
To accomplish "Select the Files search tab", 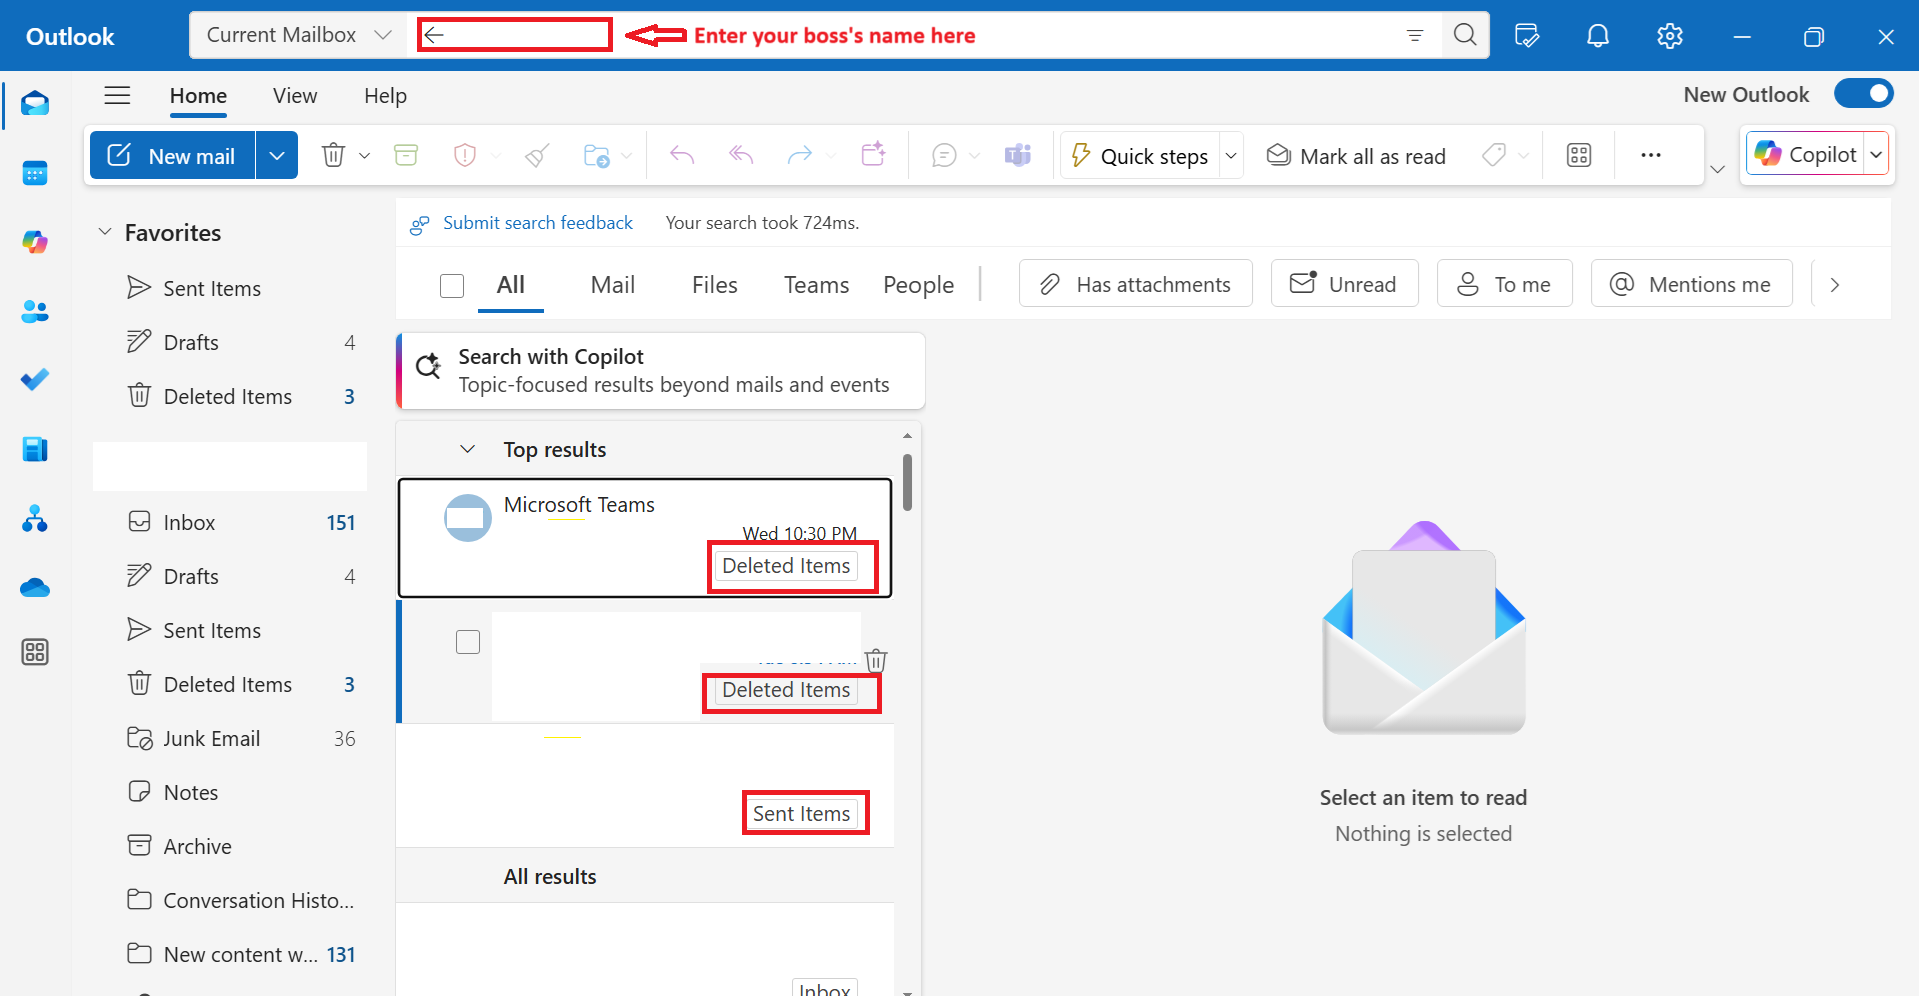I will [x=715, y=285].
